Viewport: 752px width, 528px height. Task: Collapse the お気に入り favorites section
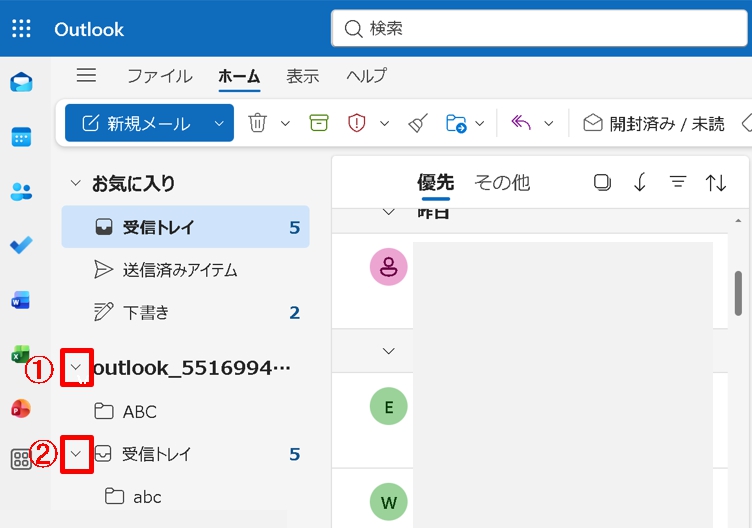[x=75, y=183]
